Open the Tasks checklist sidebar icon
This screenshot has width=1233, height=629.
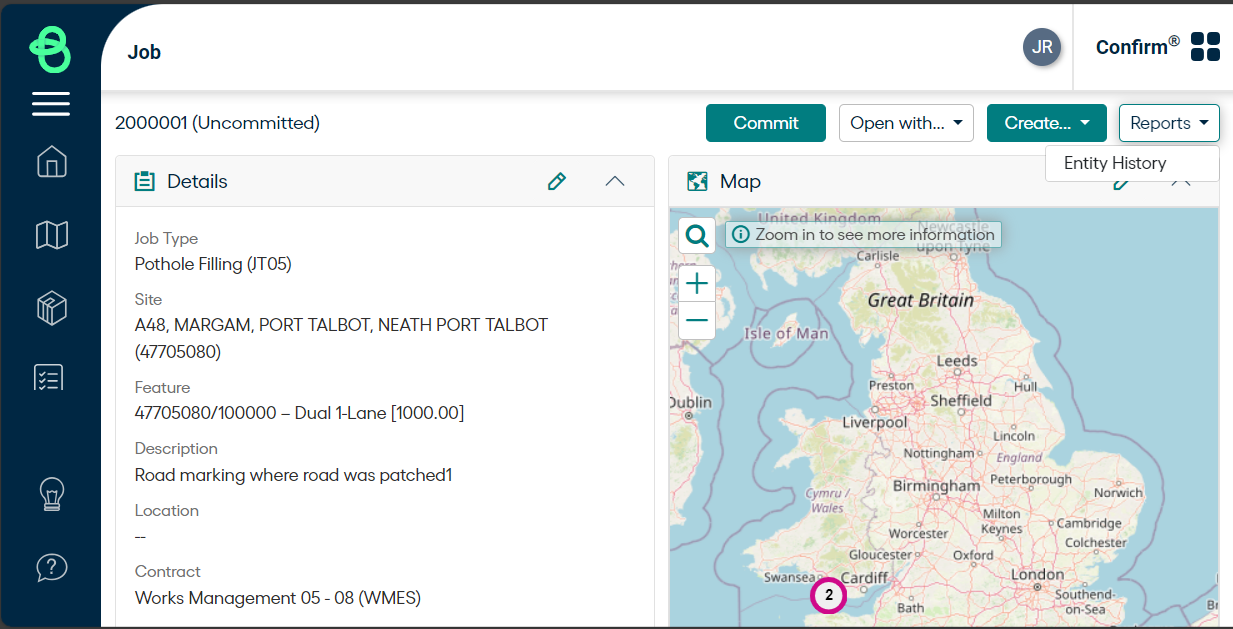pyautogui.click(x=50, y=377)
